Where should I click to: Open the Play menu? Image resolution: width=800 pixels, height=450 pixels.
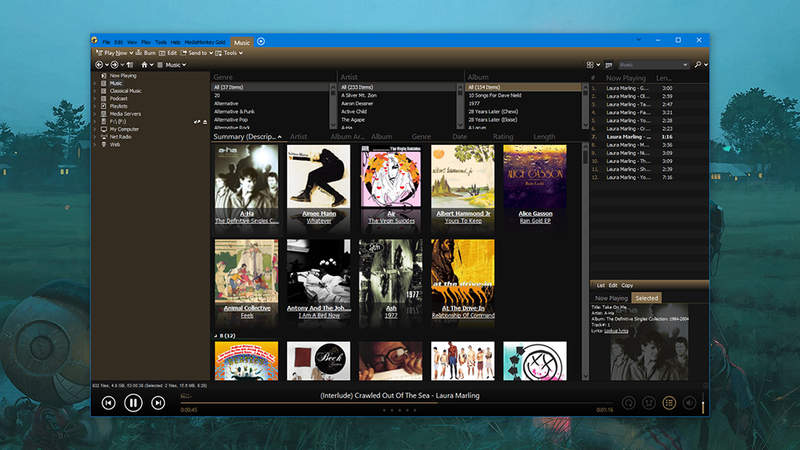click(x=146, y=42)
